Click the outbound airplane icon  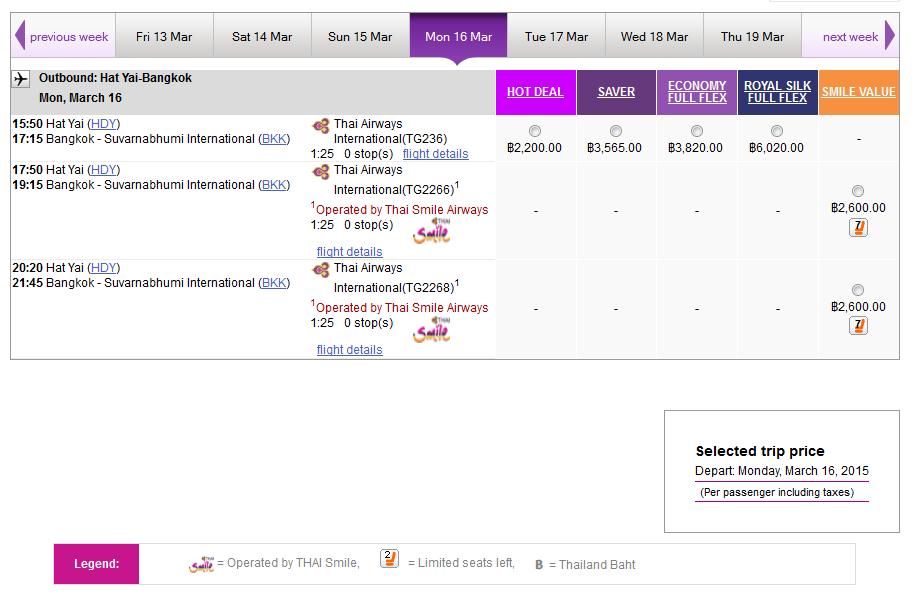[x=21, y=78]
